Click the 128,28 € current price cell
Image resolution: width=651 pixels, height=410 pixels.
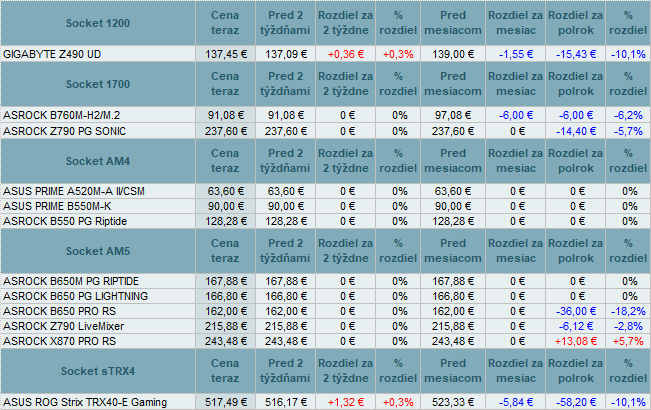(225, 221)
